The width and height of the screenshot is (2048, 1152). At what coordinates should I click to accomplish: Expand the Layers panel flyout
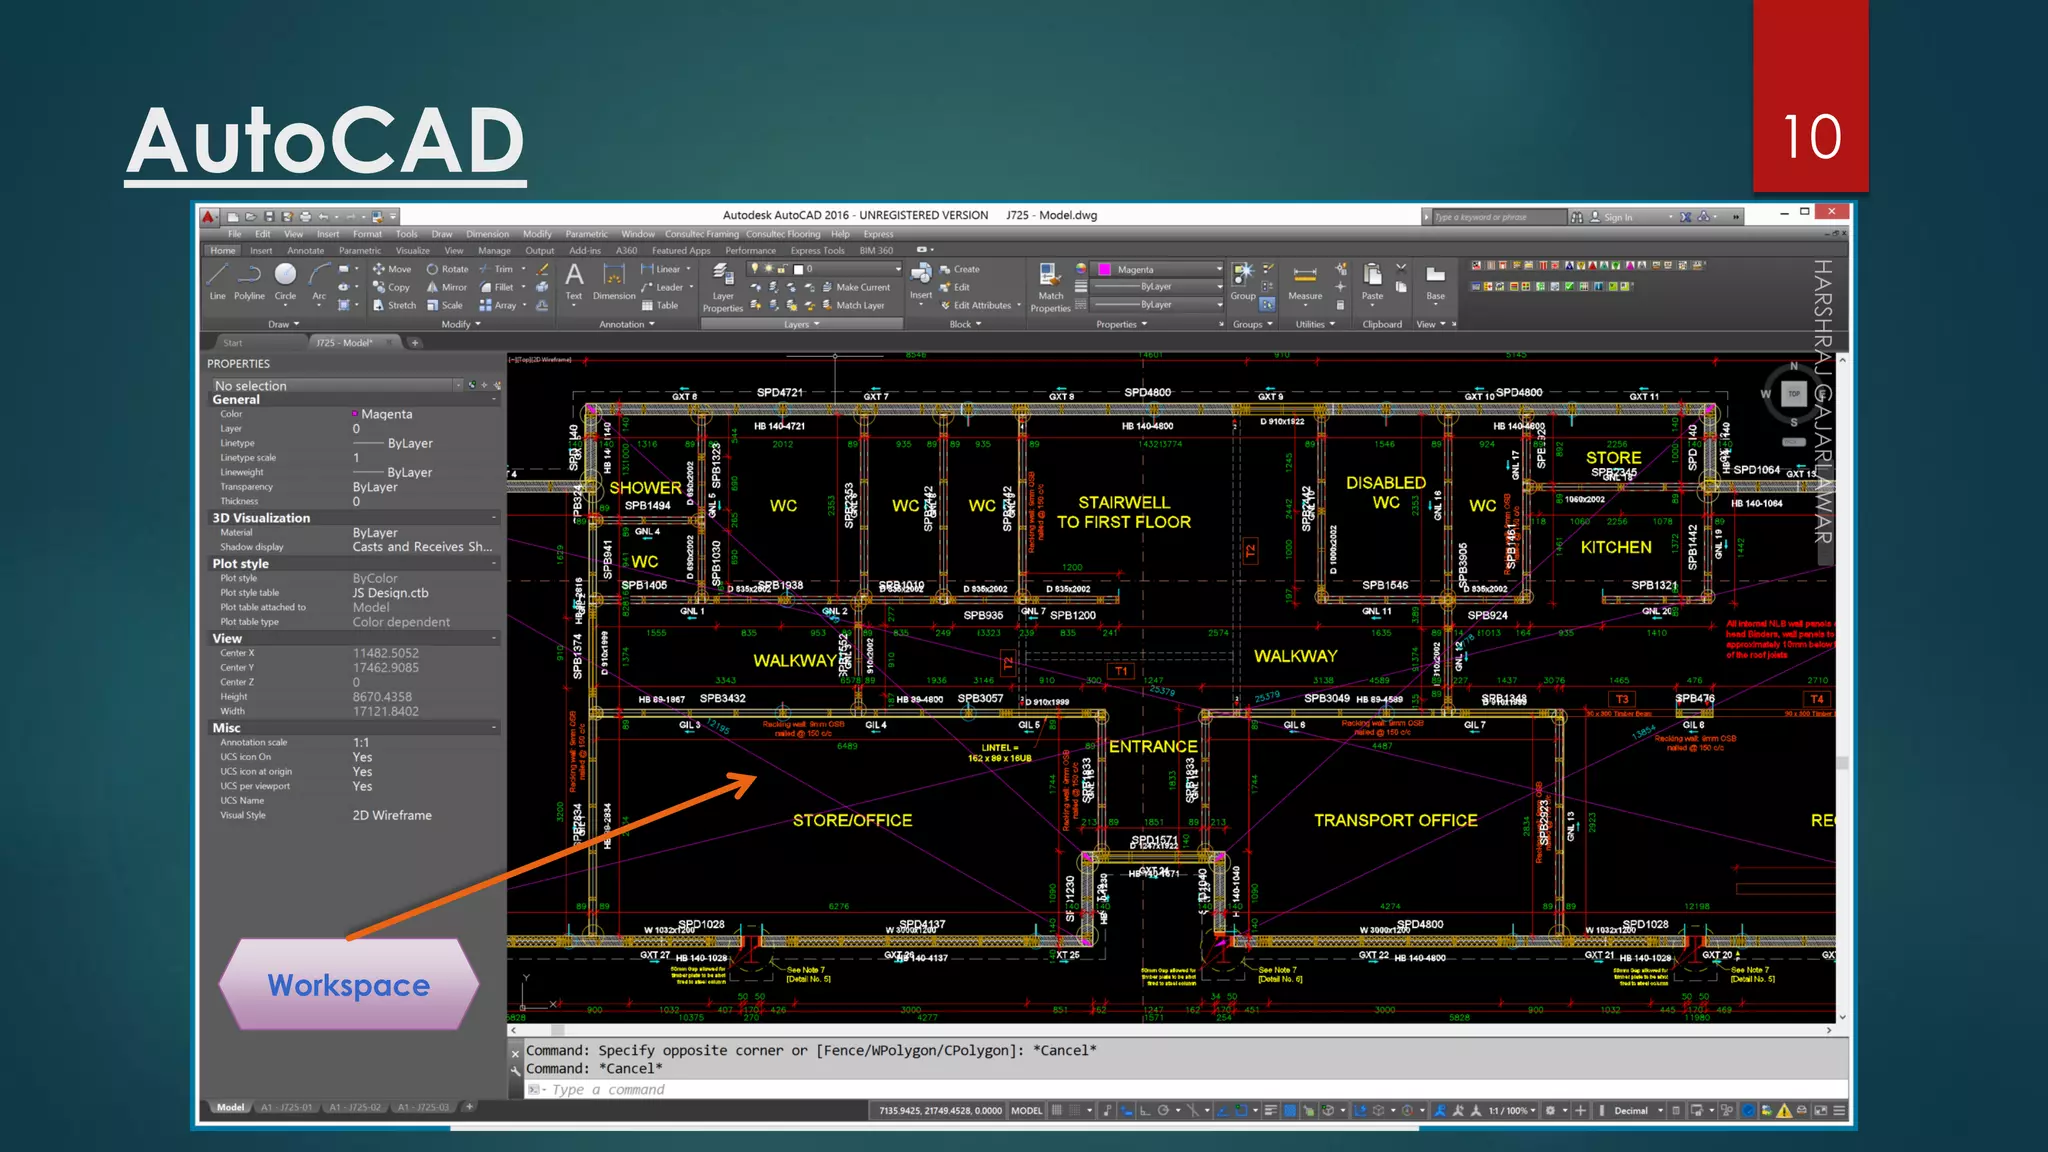pos(801,324)
